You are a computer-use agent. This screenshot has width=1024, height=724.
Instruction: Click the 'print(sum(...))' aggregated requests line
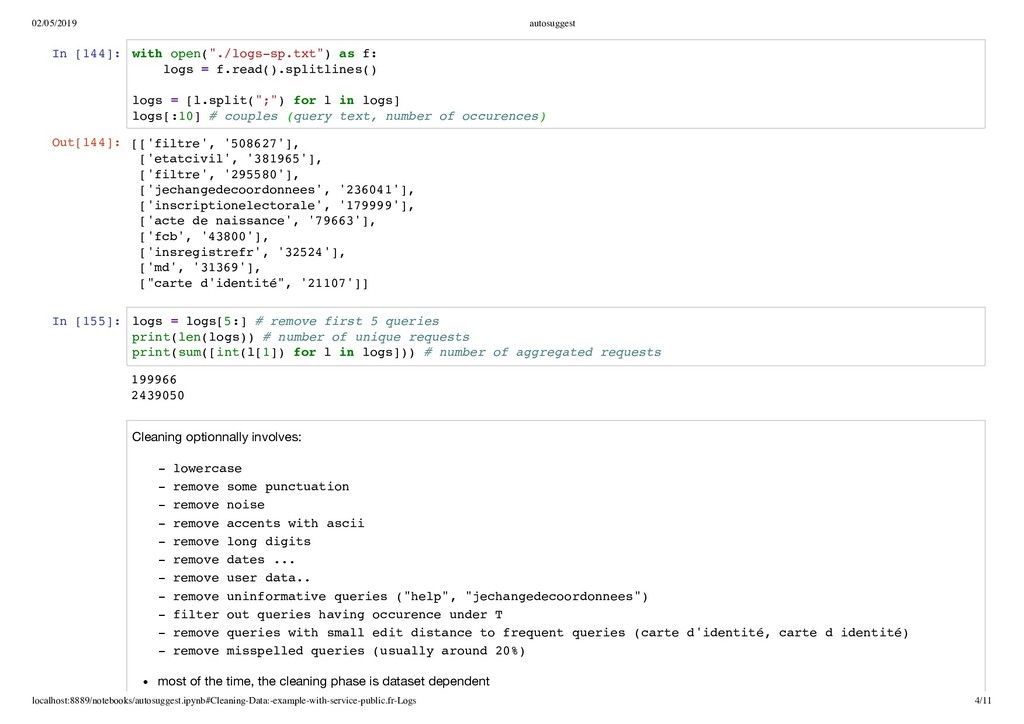click(x=396, y=353)
